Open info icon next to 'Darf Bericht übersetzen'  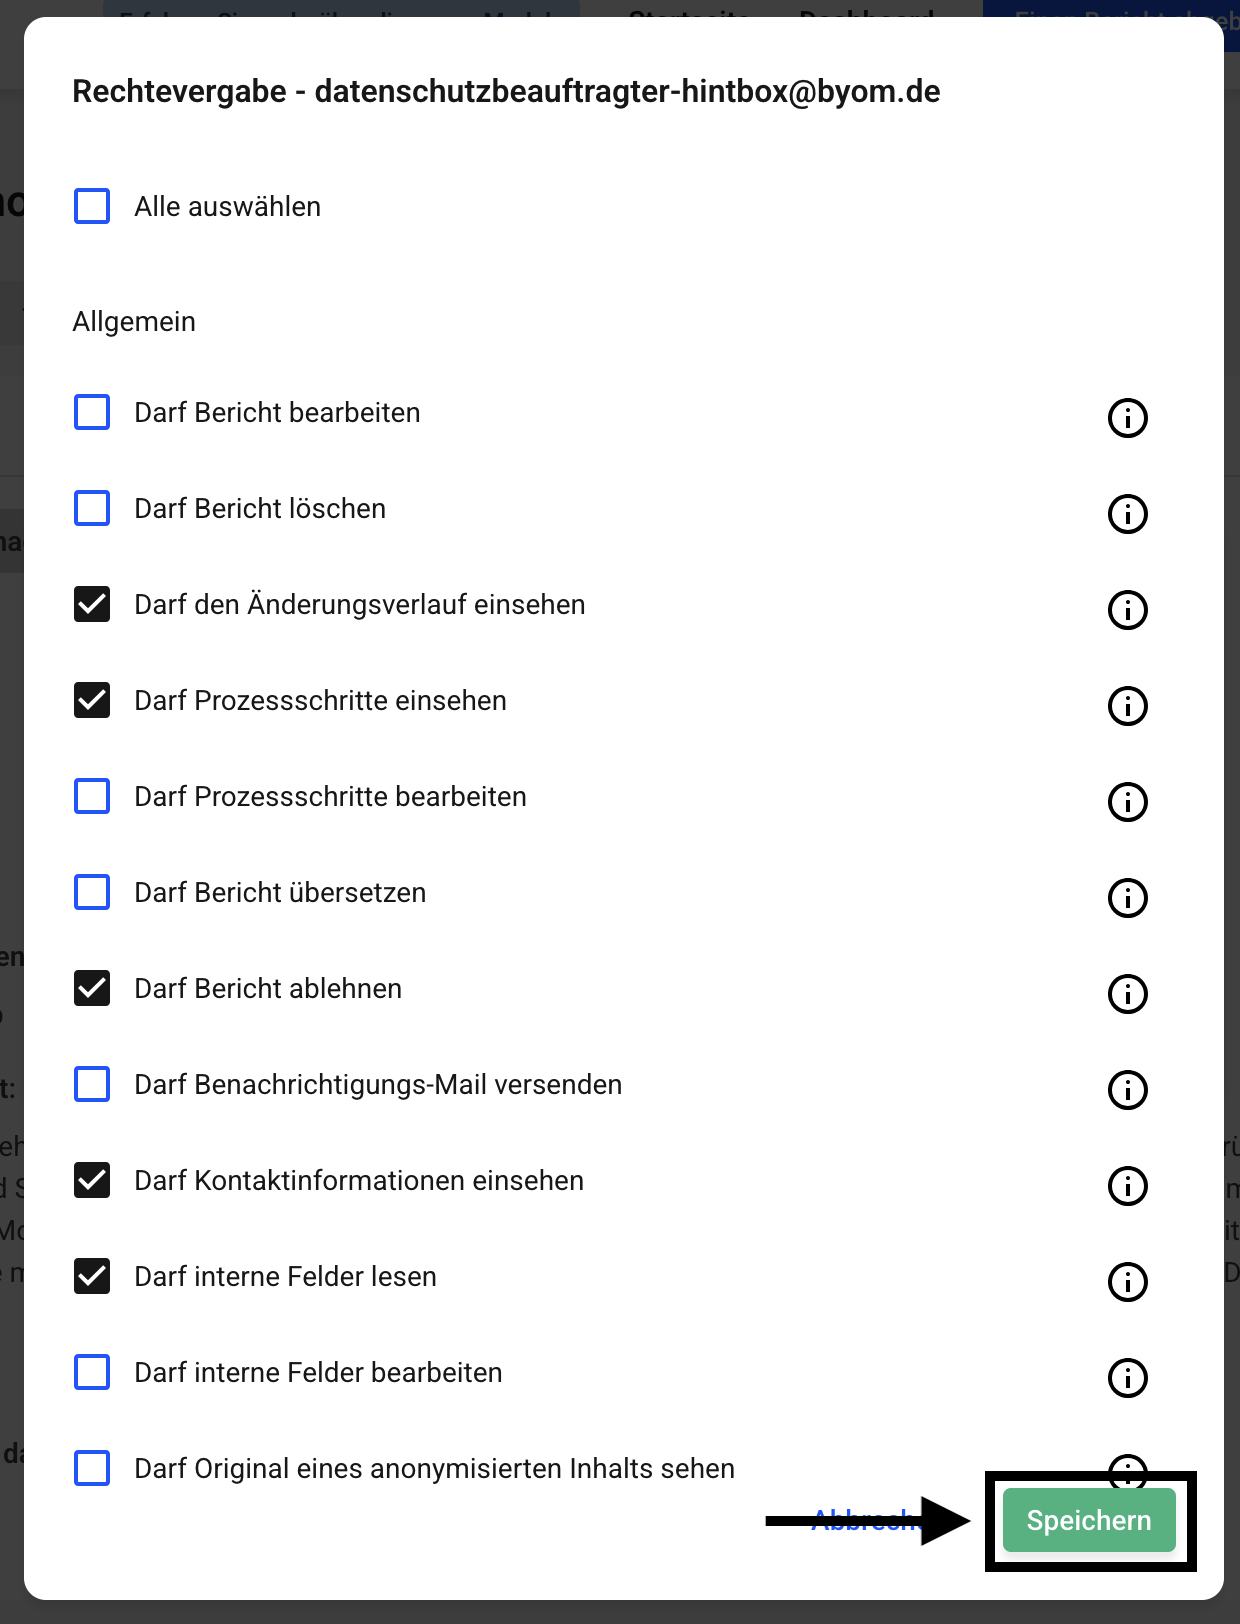tap(1127, 898)
